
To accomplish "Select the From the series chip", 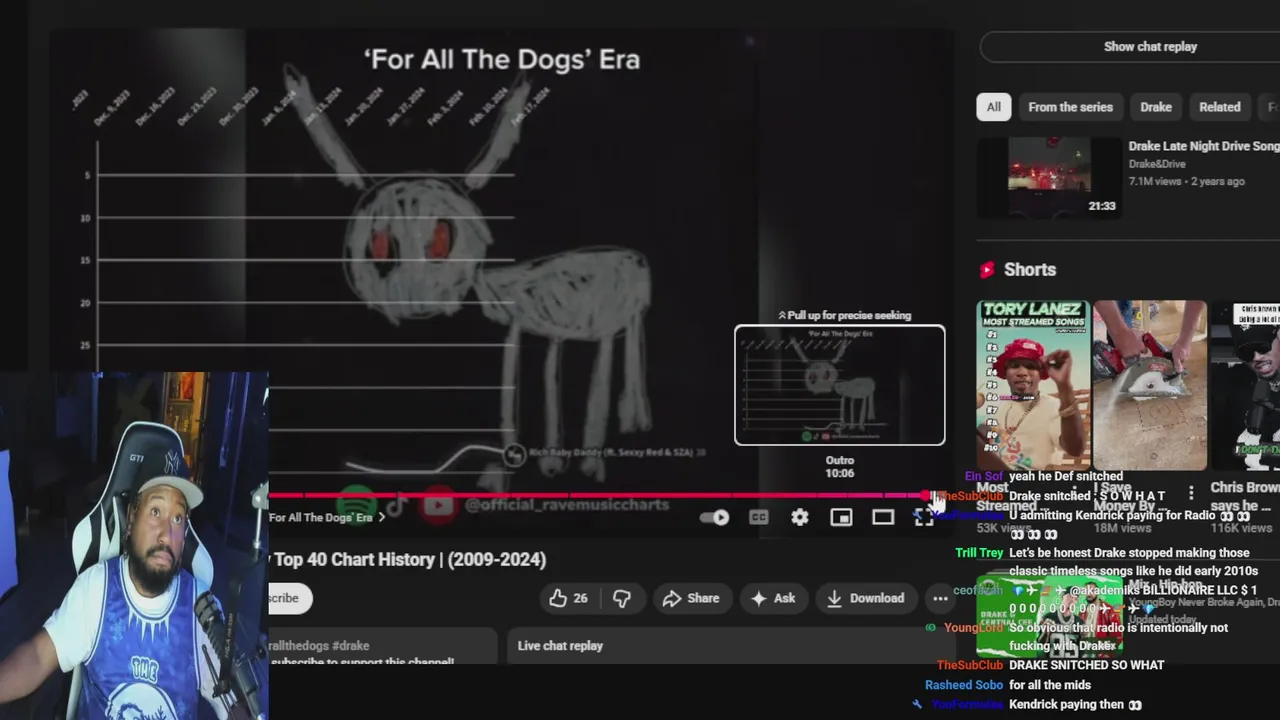I will [x=1070, y=107].
